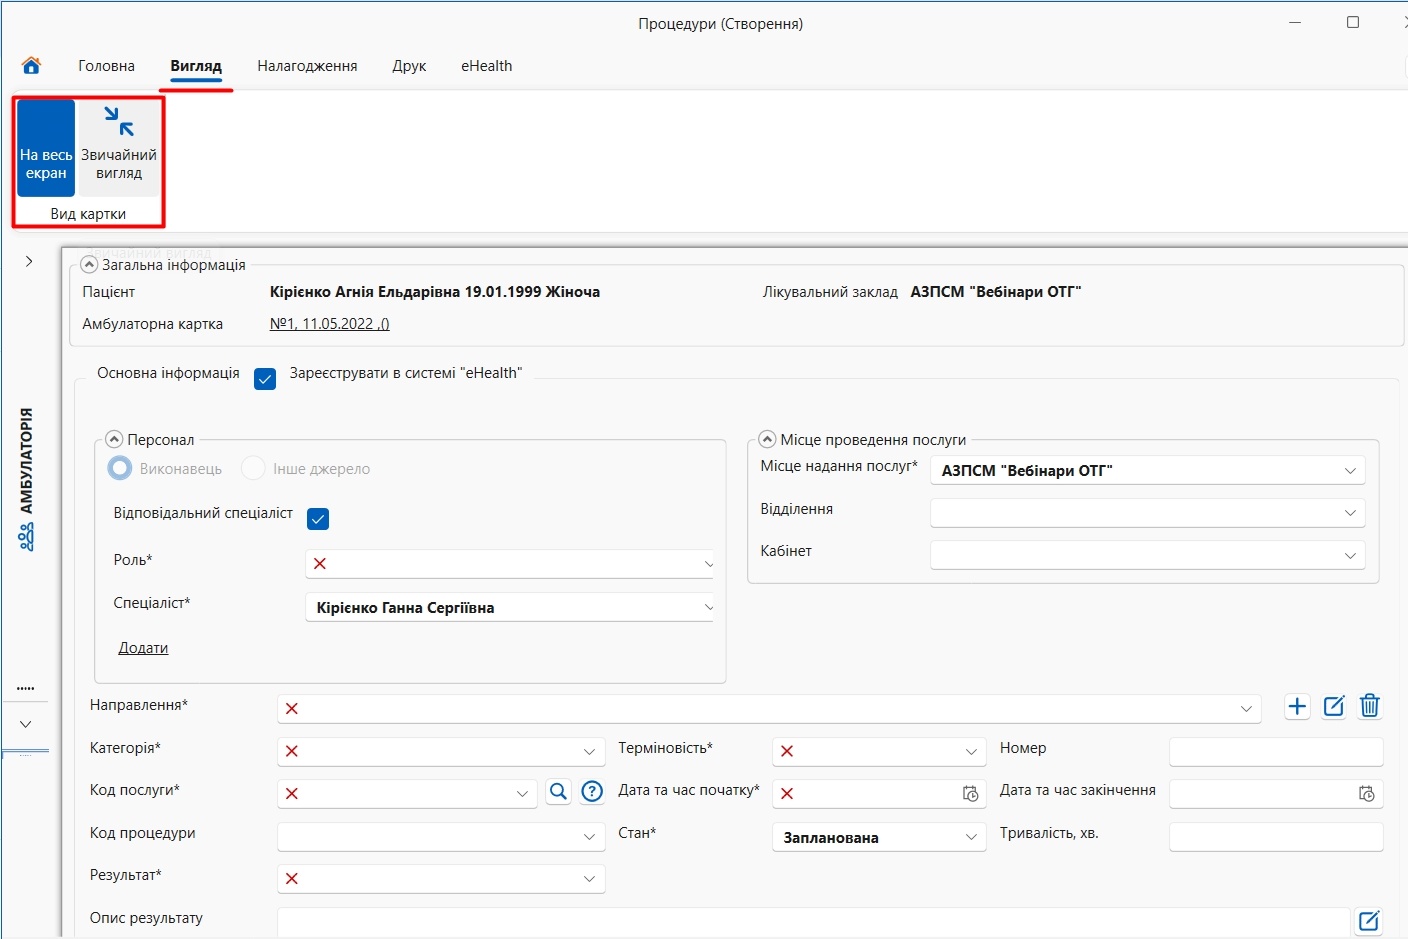Open result description editor icon
Viewport: 1408px width, 939px height.
pos(1369,921)
